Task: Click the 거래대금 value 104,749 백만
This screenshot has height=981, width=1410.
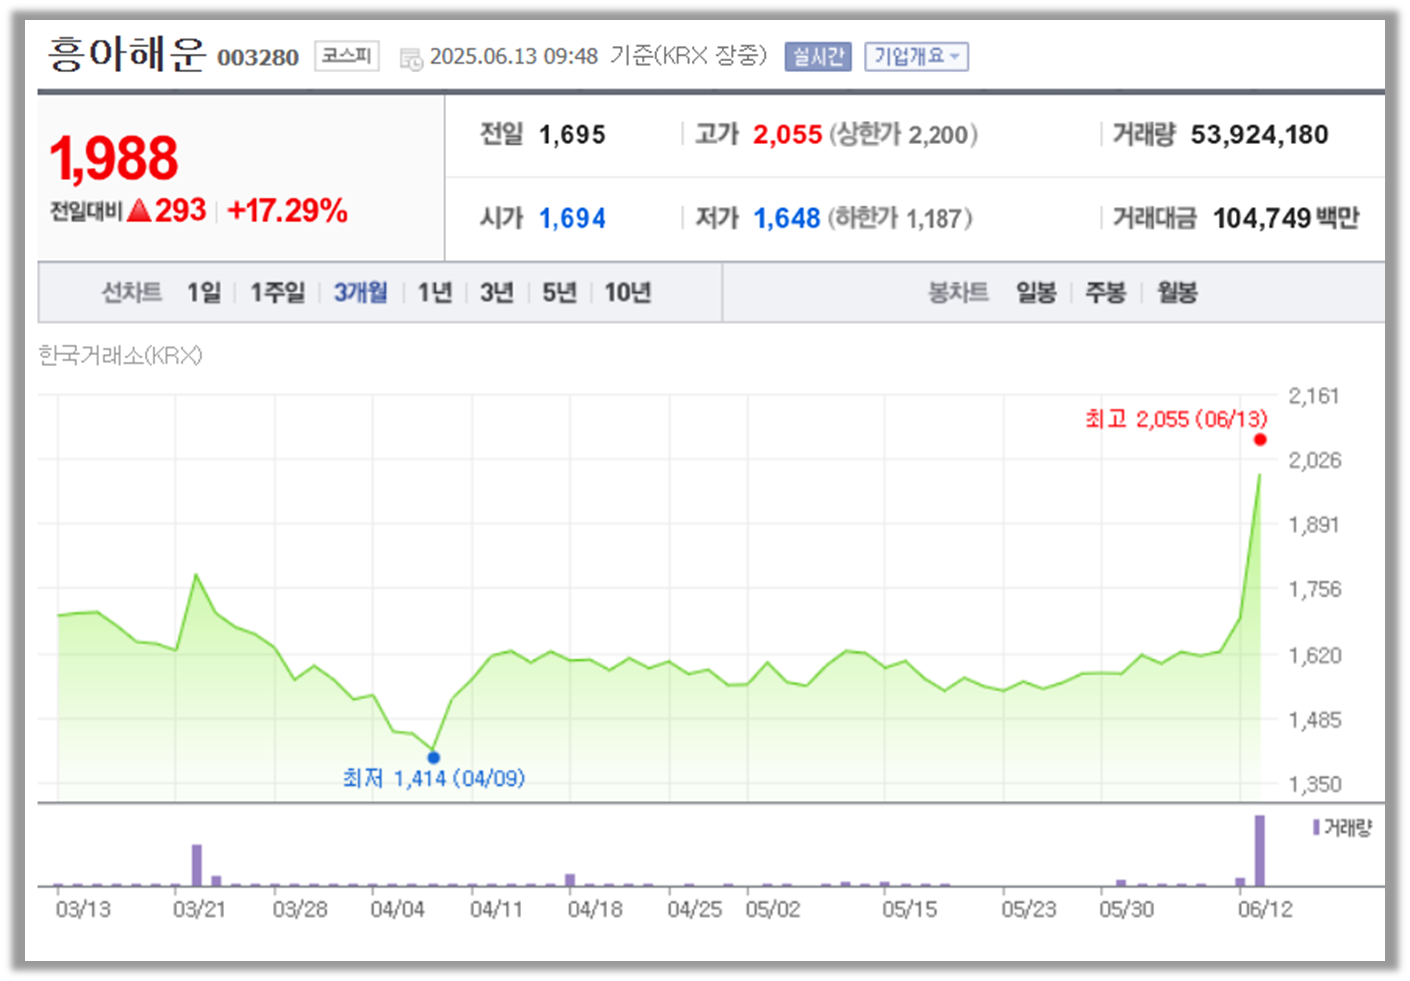Action: [1286, 219]
